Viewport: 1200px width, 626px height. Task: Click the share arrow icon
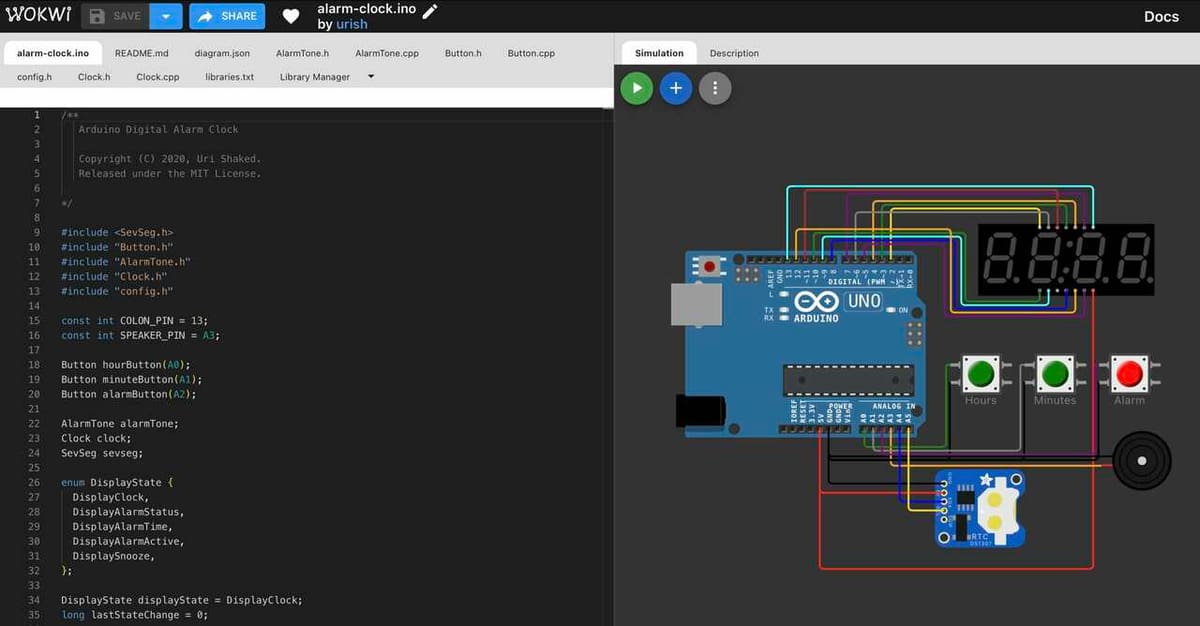click(x=204, y=16)
